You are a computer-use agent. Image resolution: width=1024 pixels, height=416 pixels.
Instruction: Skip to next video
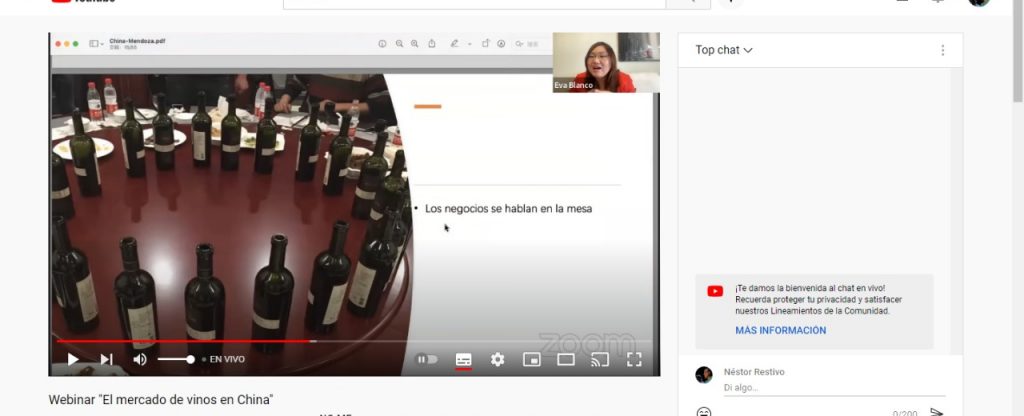point(106,359)
